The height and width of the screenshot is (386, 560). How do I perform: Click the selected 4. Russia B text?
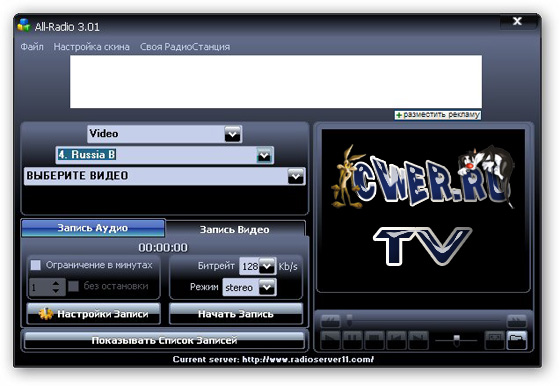pyautogui.click(x=87, y=155)
